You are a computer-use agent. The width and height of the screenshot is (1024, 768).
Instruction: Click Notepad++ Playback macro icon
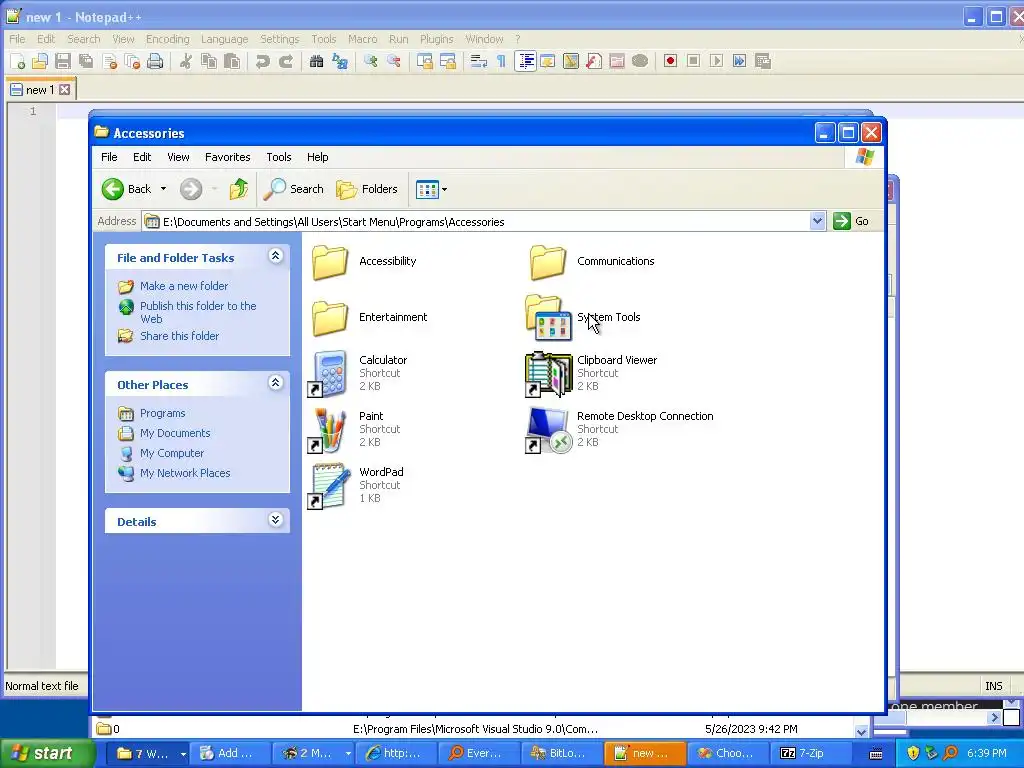pos(716,61)
